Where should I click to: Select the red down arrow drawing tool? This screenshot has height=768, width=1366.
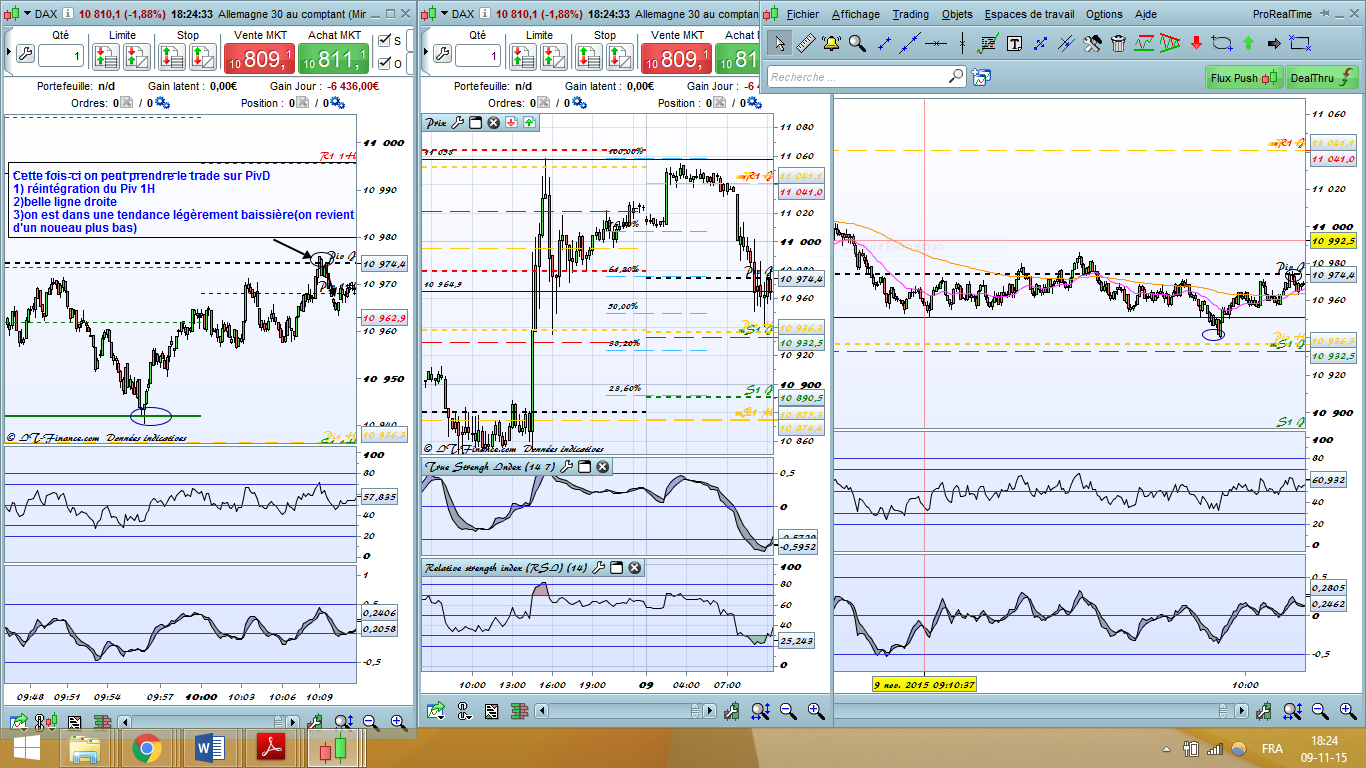[x=1196, y=43]
